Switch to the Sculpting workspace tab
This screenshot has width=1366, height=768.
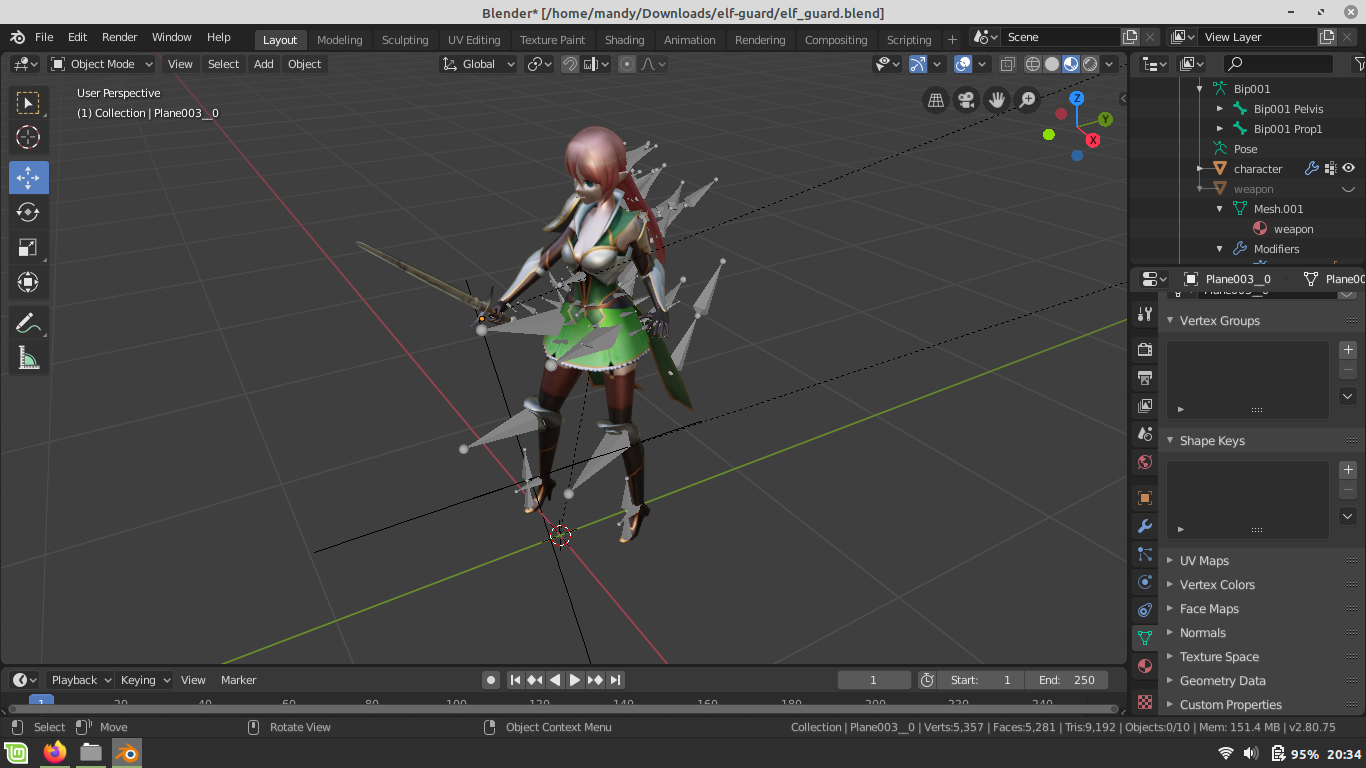404,40
